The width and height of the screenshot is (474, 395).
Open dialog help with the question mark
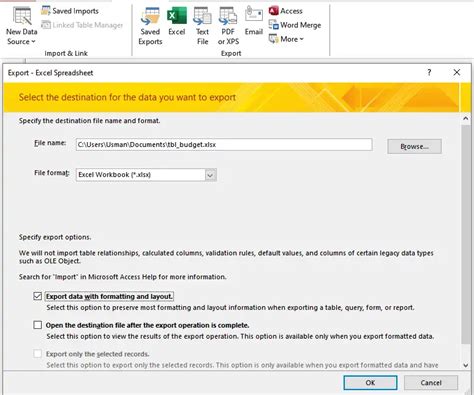pyautogui.click(x=429, y=72)
